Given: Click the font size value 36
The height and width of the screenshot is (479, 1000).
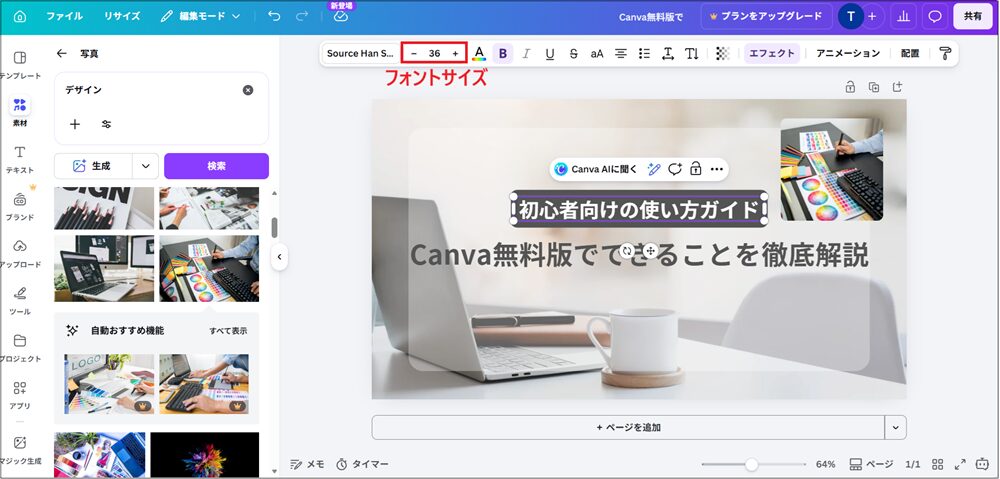Looking at the screenshot, I should 434,54.
